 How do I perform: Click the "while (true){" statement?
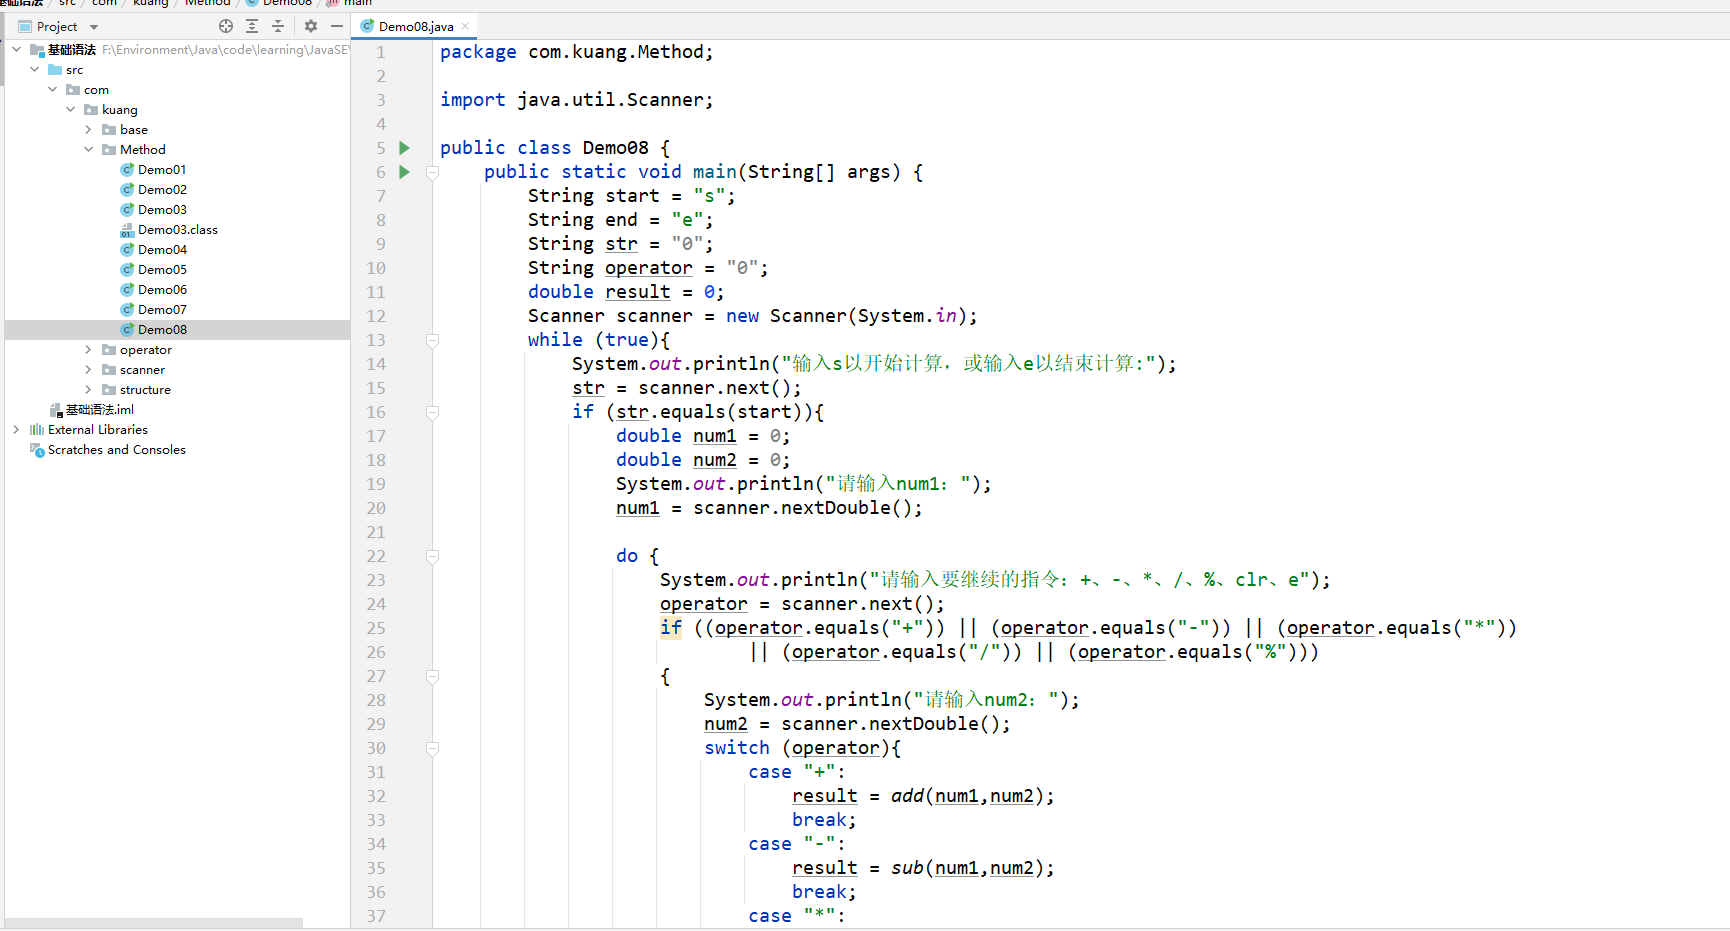599,340
